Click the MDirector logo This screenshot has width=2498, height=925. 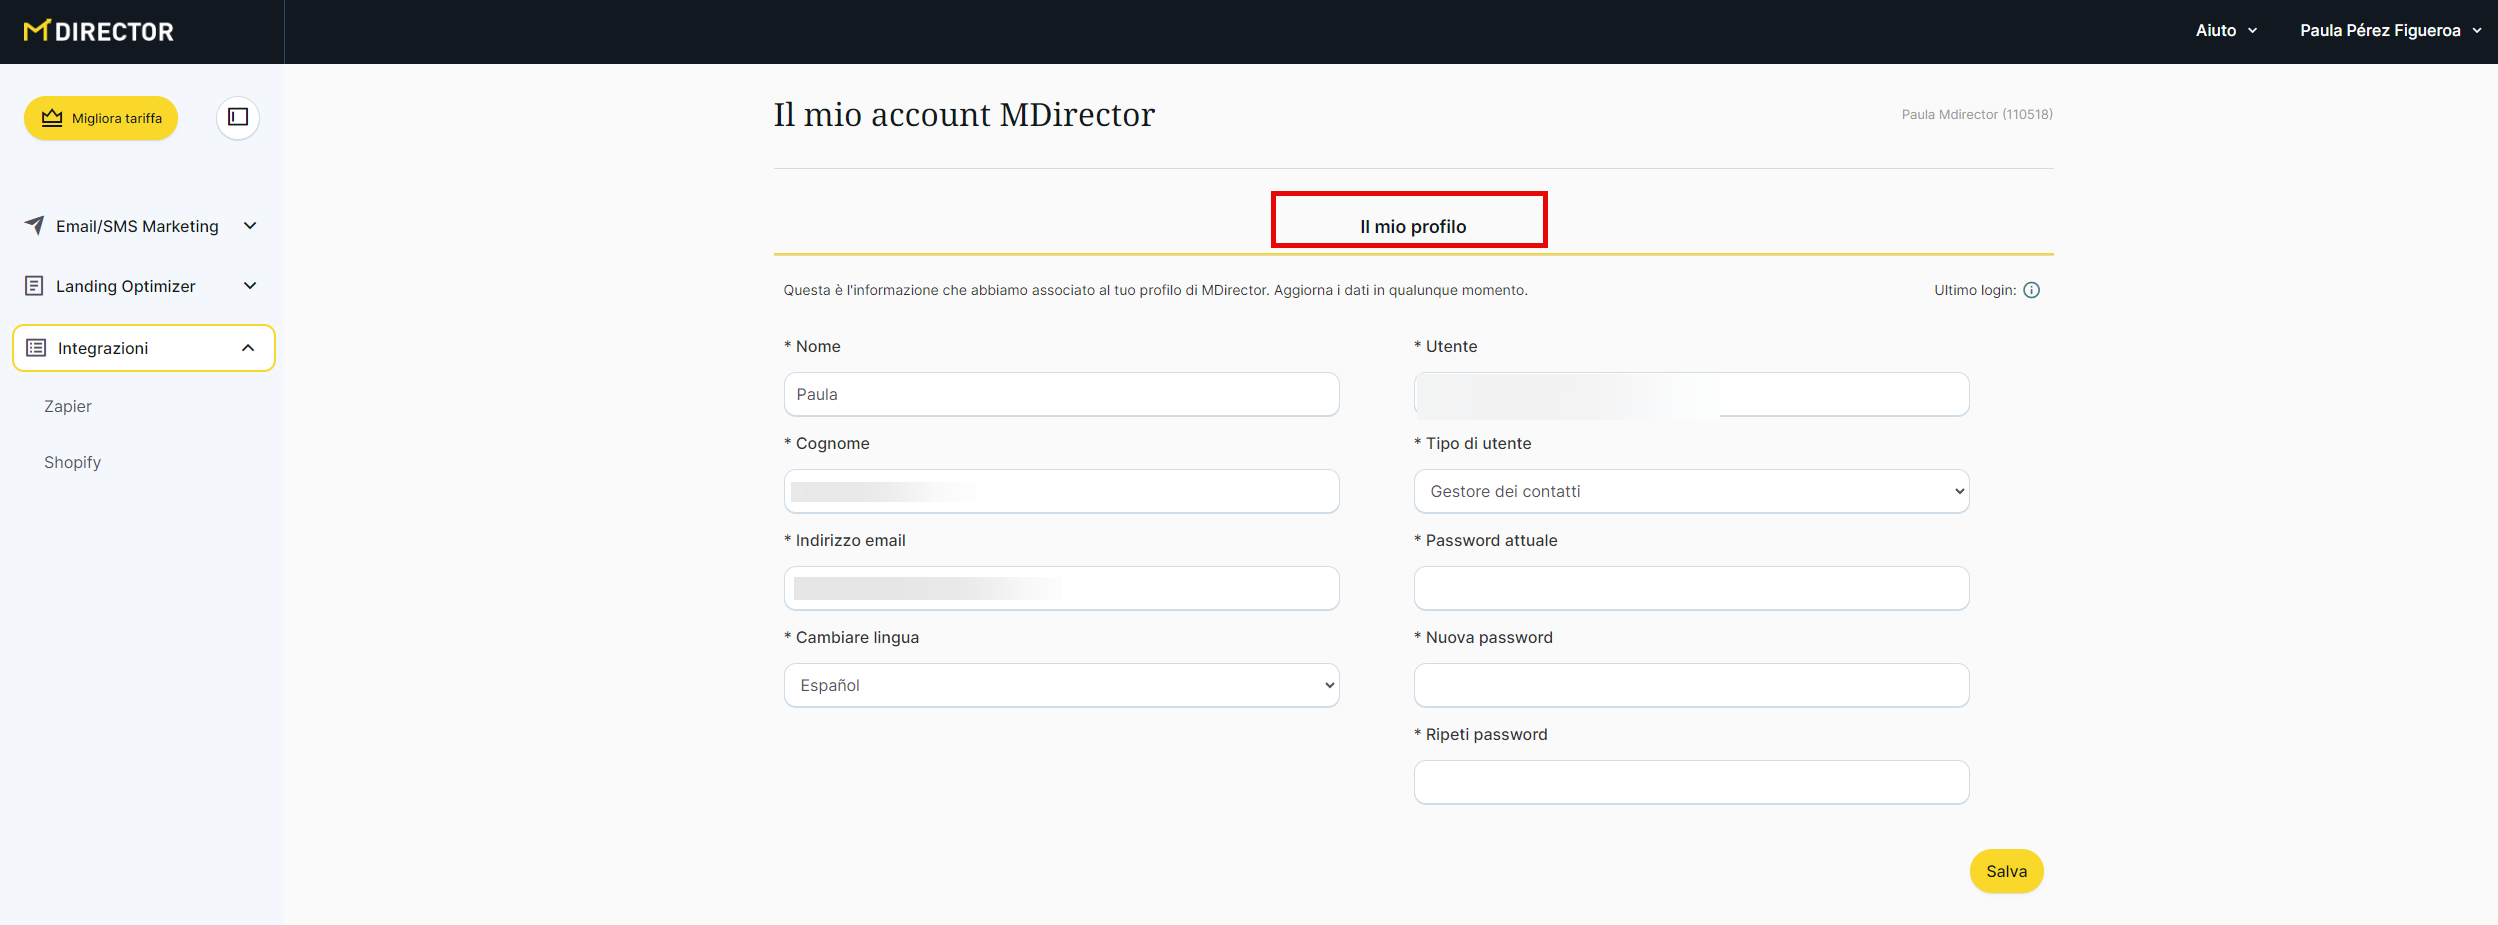coord(99,32)
